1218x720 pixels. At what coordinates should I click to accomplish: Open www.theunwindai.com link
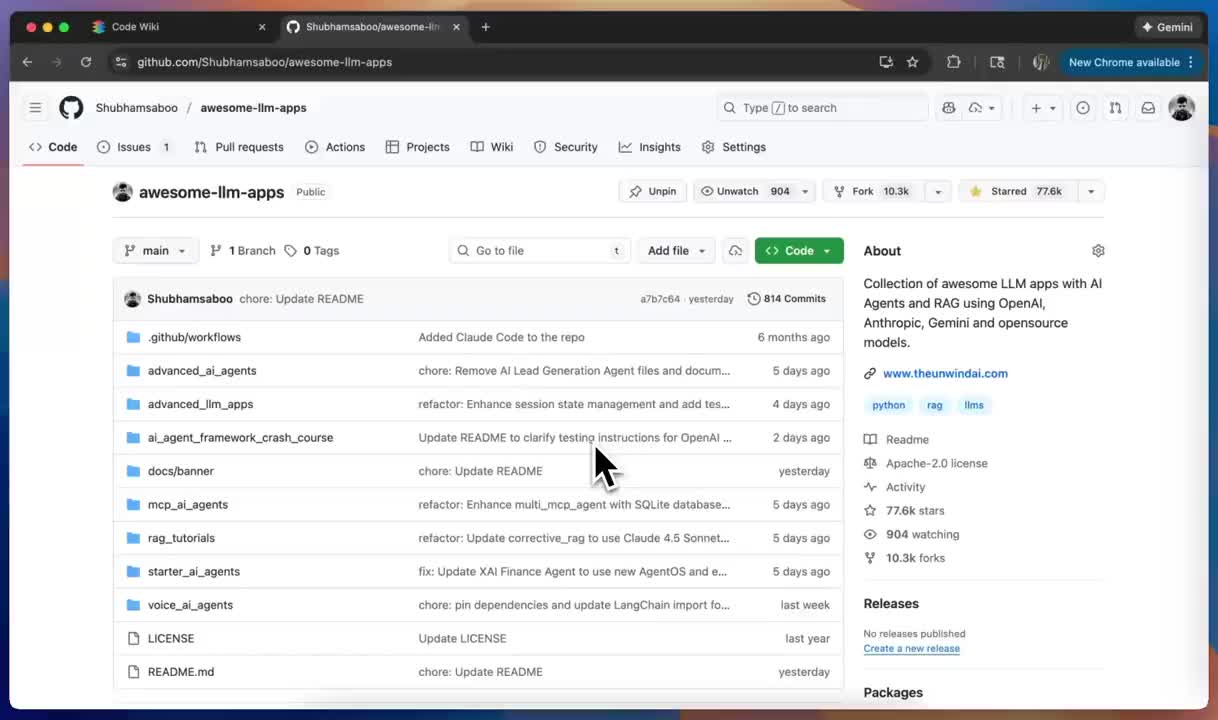[x=945, y=373]
